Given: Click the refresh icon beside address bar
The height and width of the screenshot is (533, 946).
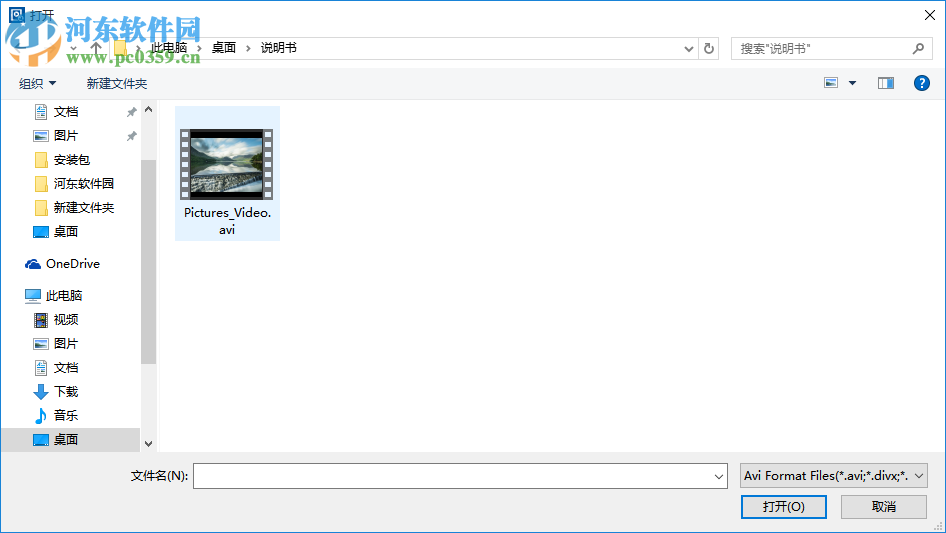Looking at the screenshot, I should [x=709, y=48].
